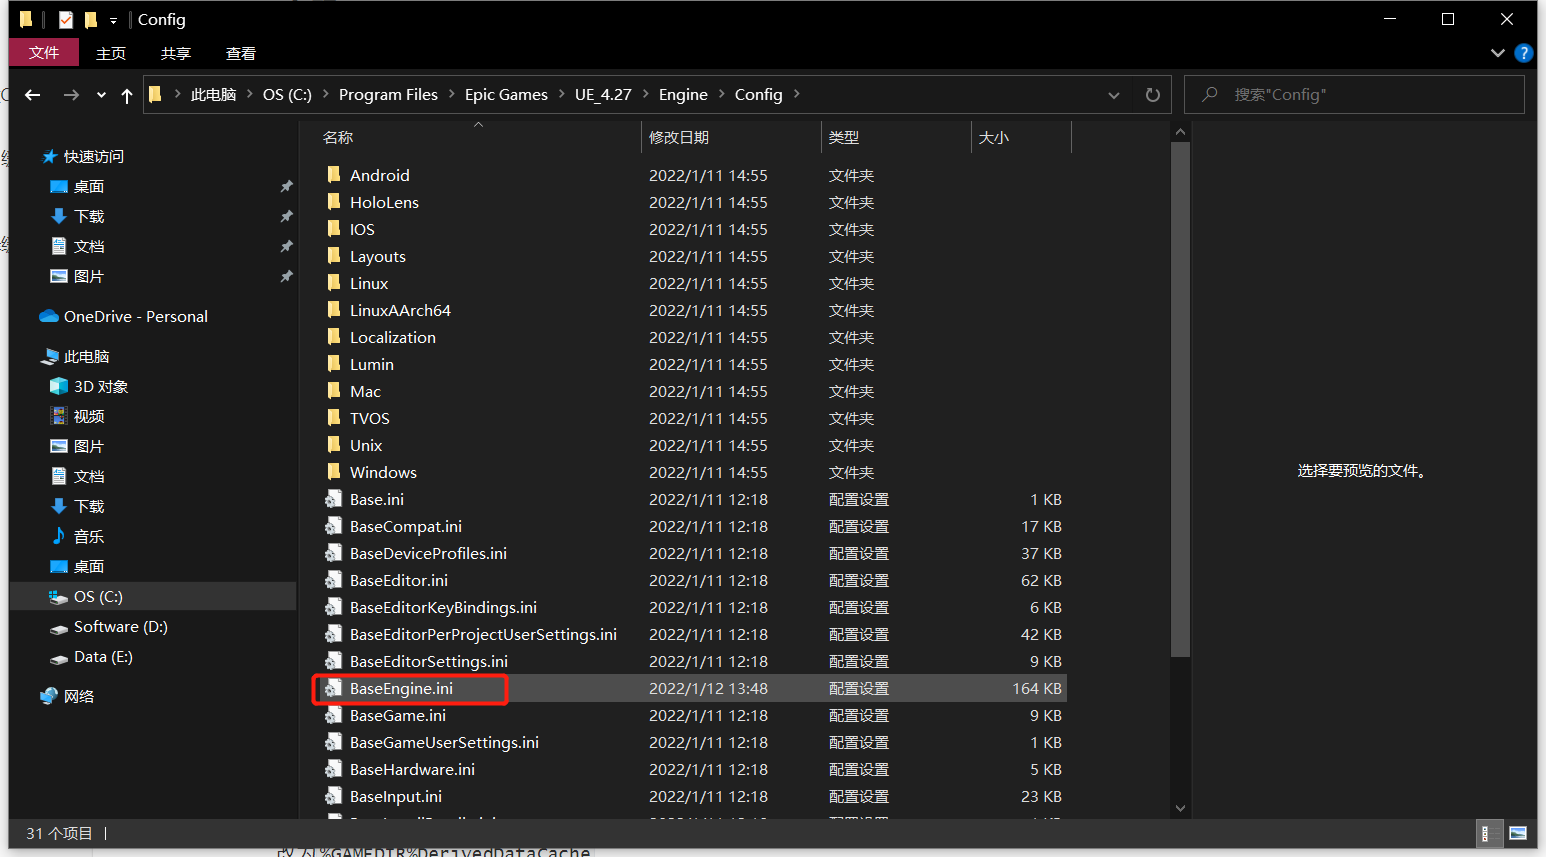Viewport: 1546px width, 857px height.
Task: Select the Mac folder icon
Action: (334, 390)
